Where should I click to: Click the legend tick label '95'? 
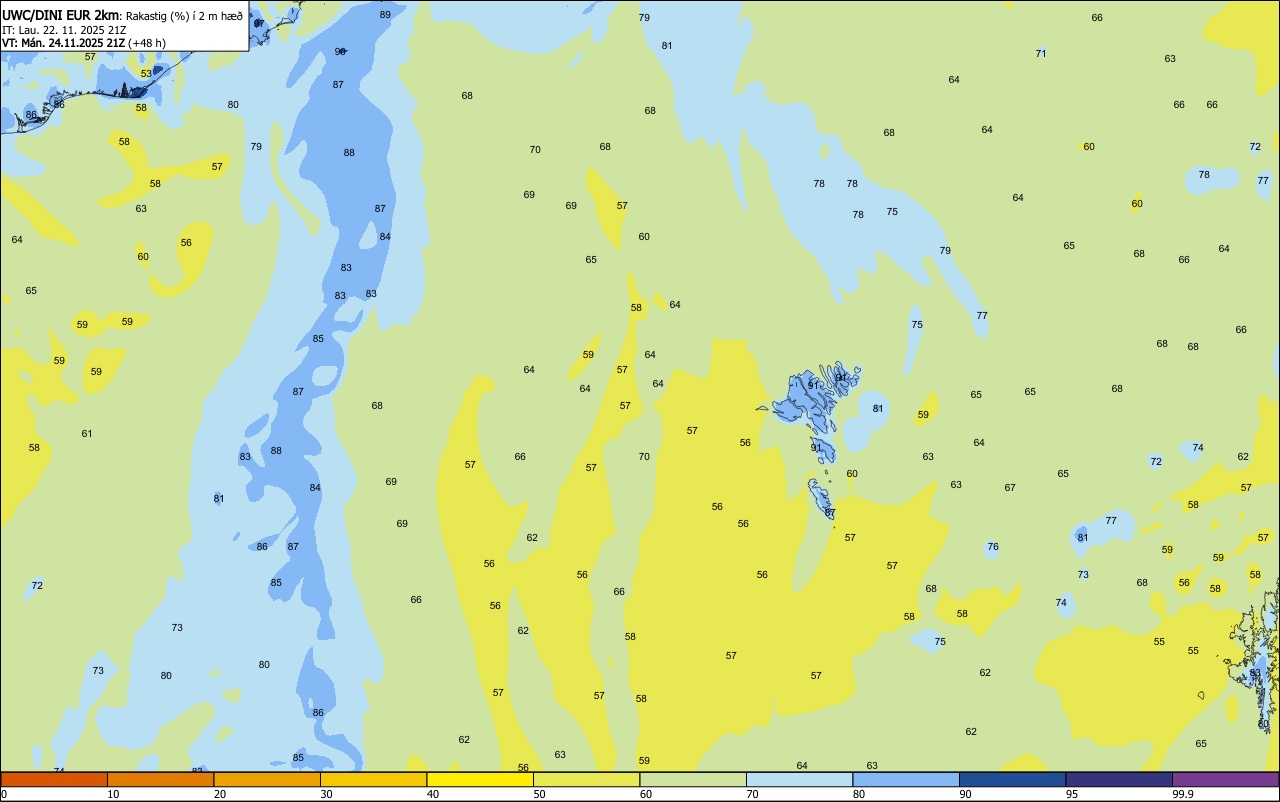pyautogui.click(x=1072, y=794)
